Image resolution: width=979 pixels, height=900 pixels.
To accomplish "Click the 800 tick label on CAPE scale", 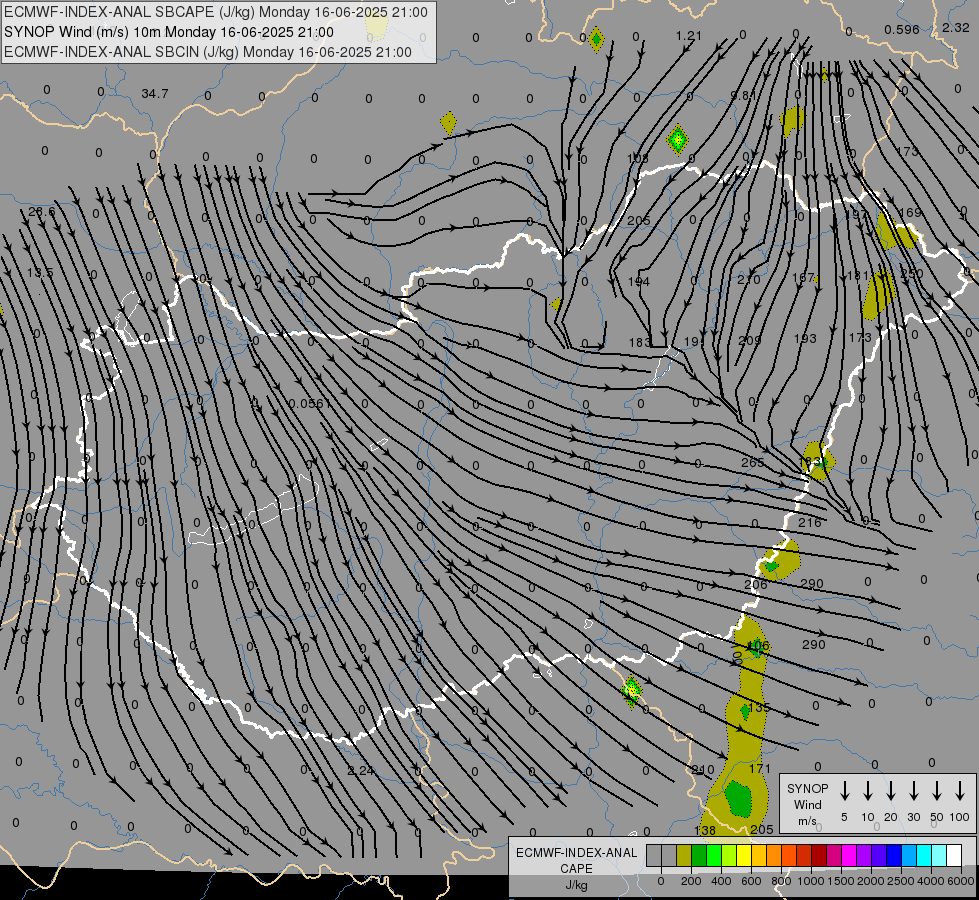I will click(x=781, y=881).
